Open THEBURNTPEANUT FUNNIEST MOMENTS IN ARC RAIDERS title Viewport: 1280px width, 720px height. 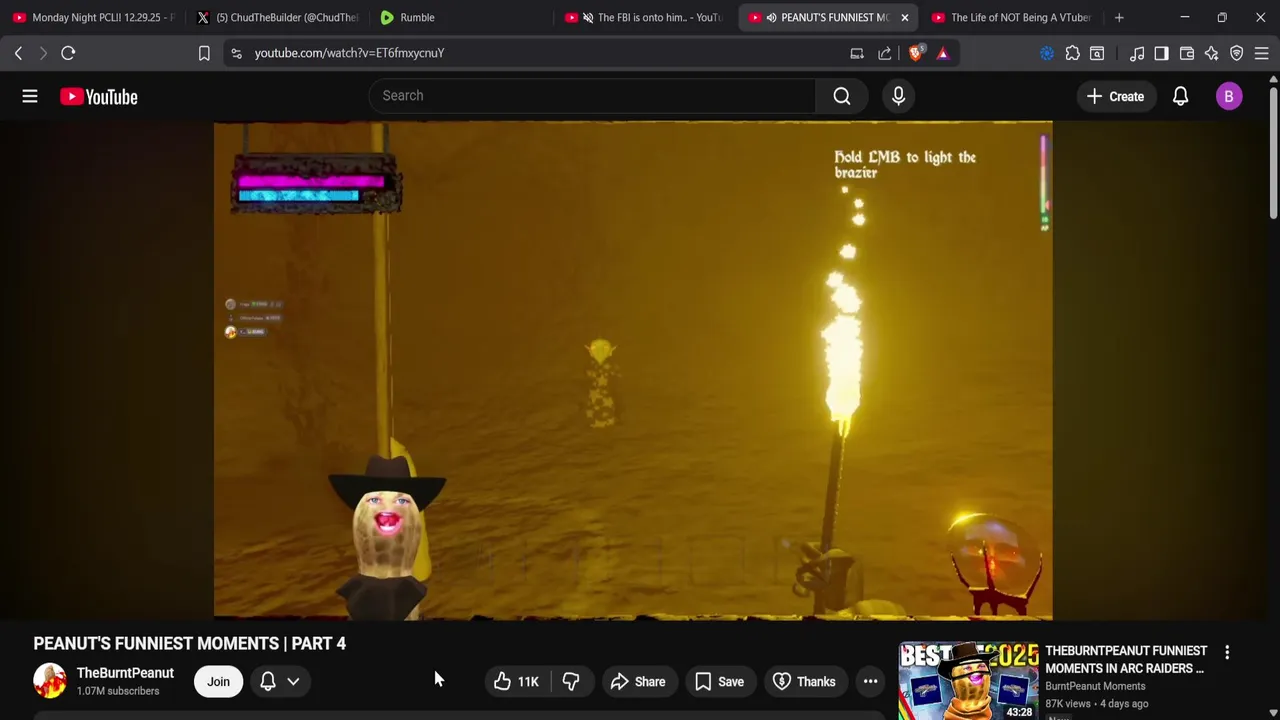click(1126, 659)
